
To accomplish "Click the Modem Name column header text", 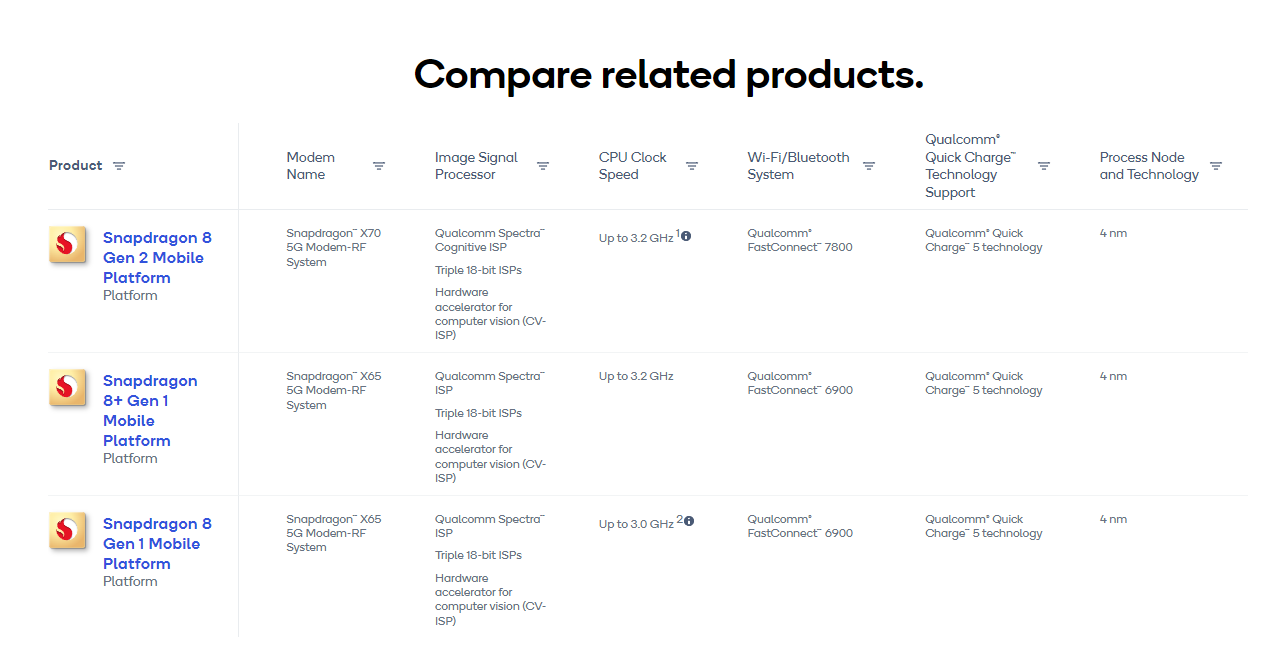I will (x=311, y=166).
